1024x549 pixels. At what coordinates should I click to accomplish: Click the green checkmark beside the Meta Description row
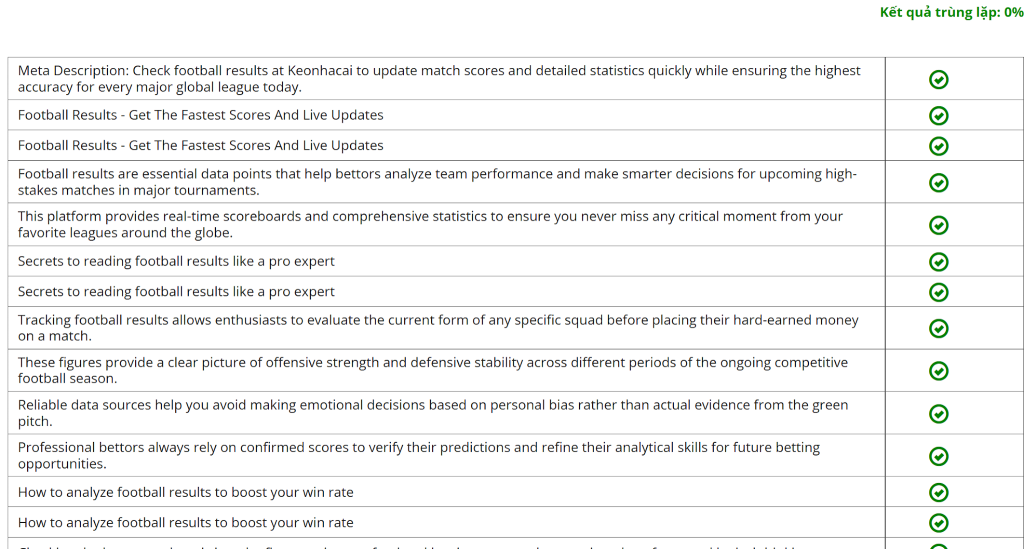(x=938, y=80)
